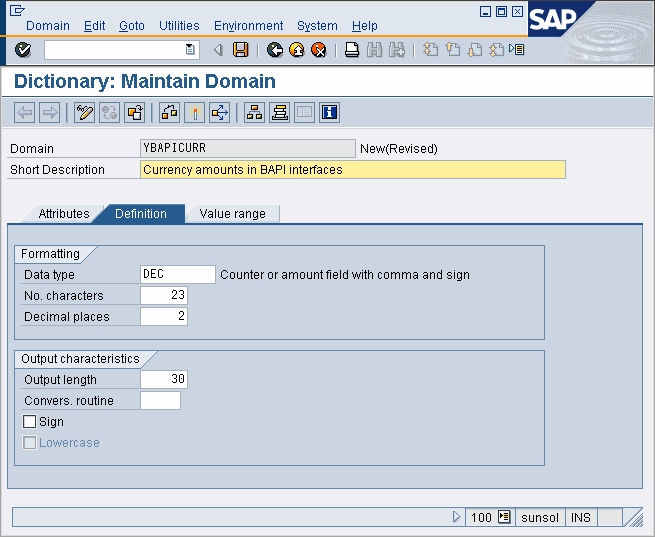The height and width of the screenshot is (537, 655).
Task: Click the Customize Local Layout icon
Action: tap(517, 50)
